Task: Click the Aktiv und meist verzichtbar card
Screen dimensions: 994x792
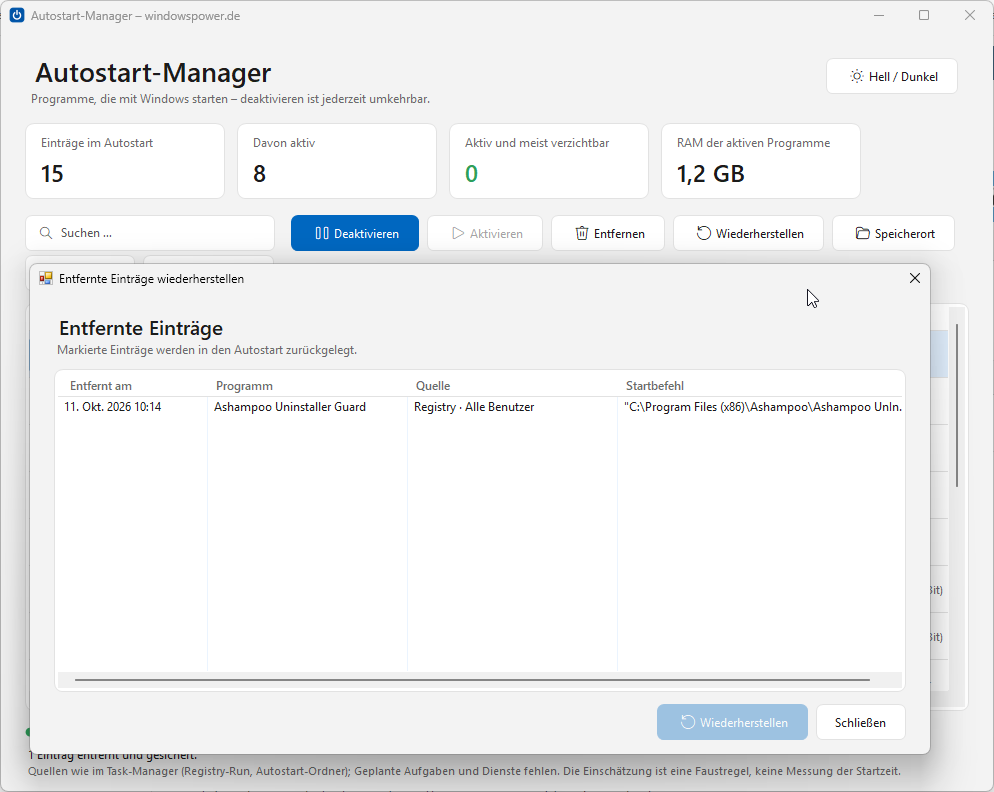Action: pos(549,161)
